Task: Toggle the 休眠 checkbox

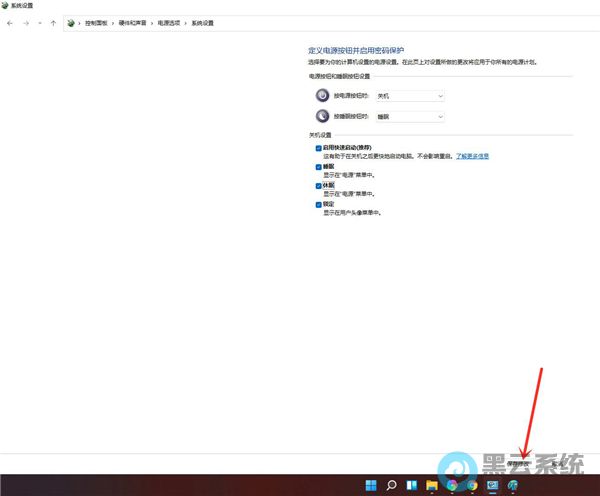Action: (x=319, y=186)
